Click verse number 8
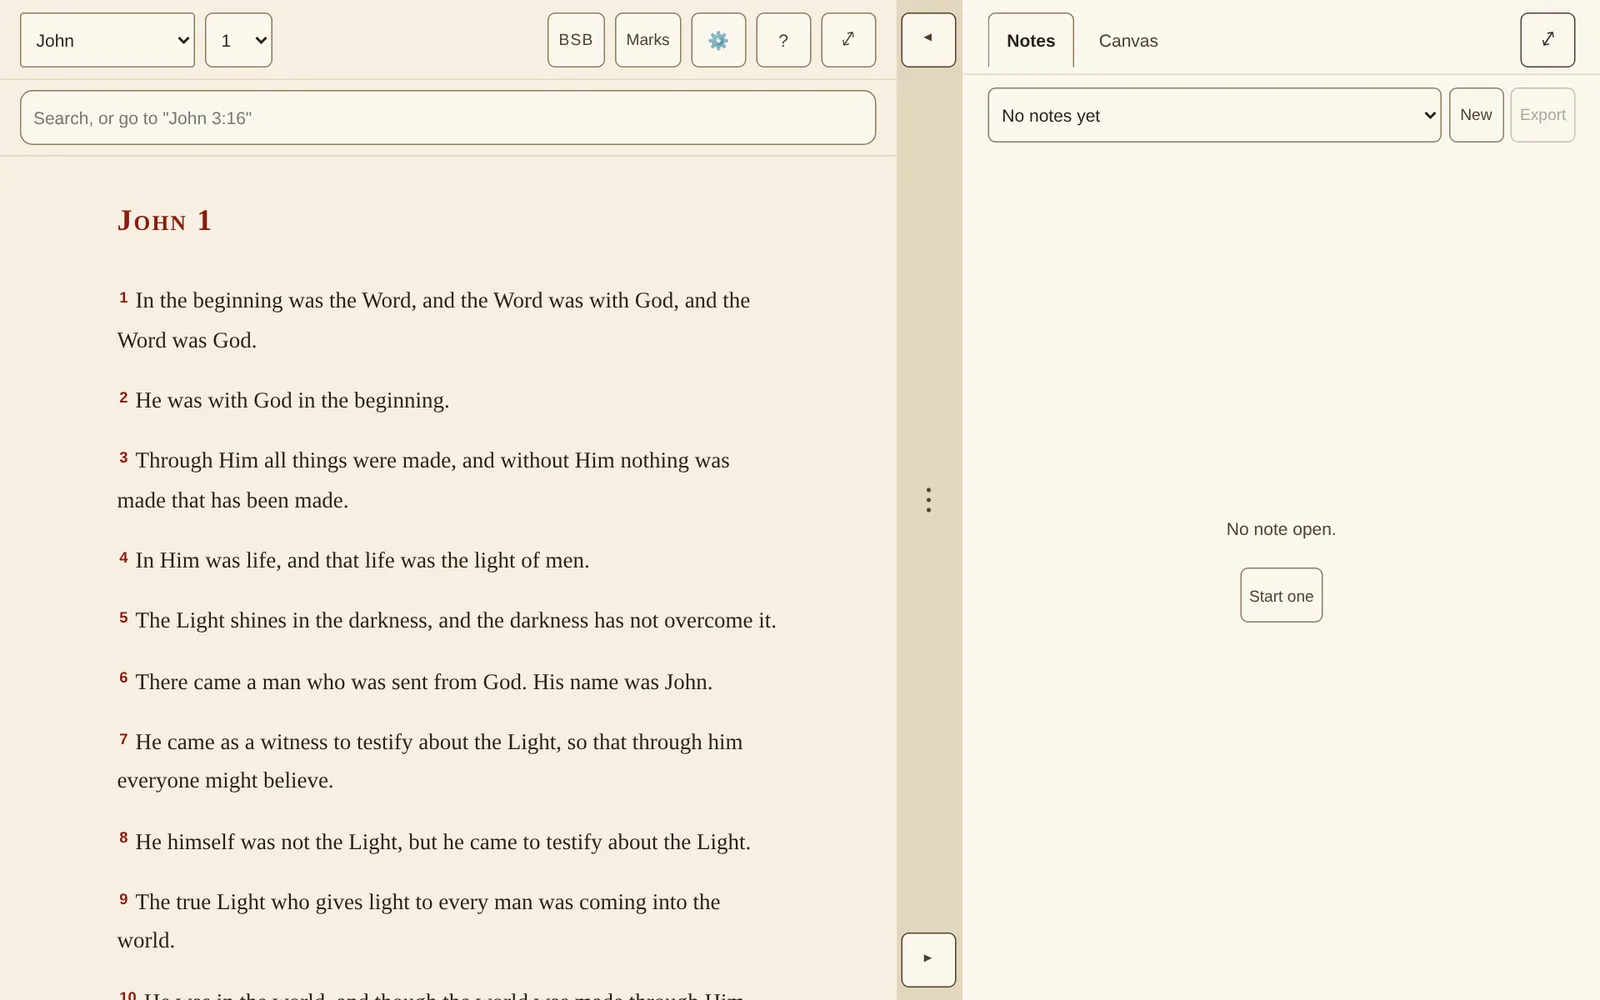 (x=124, y=837)
